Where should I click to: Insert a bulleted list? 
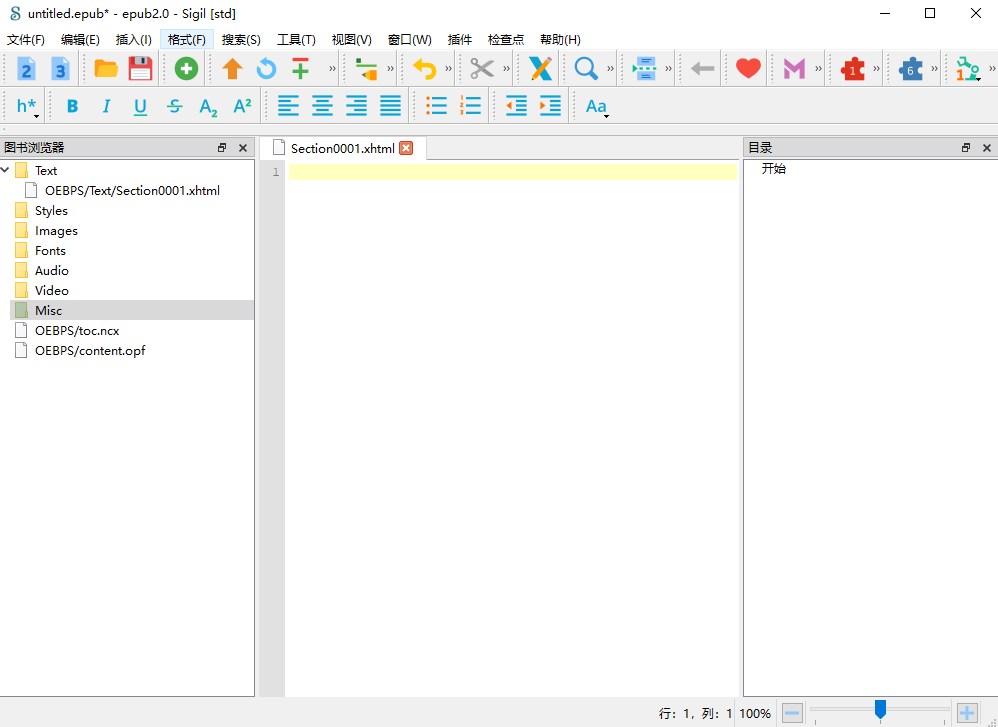(x=436, y=106)
